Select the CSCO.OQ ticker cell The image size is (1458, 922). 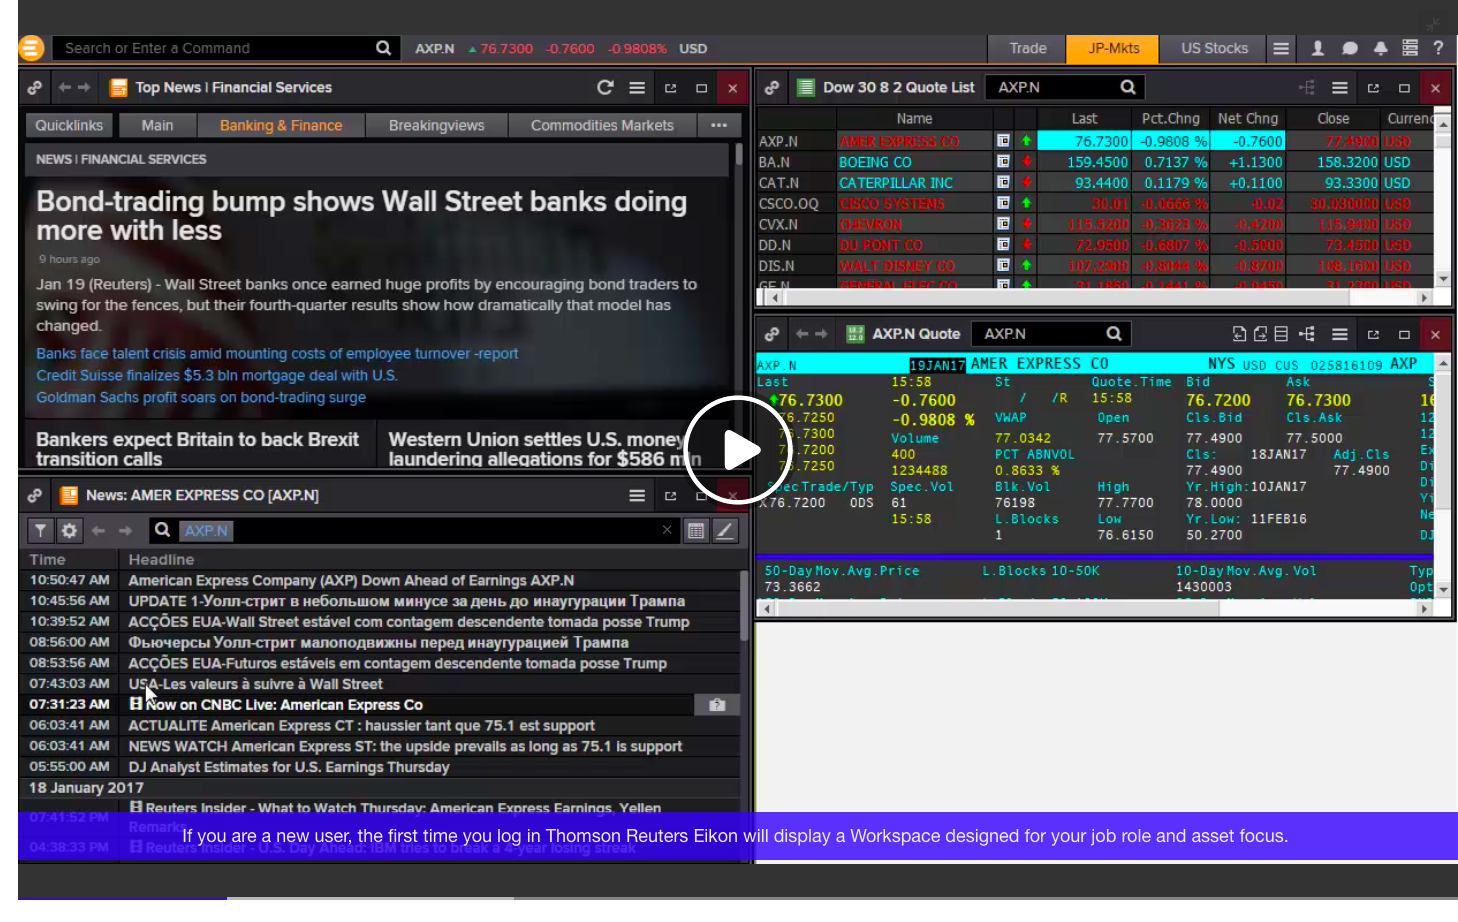pos(788,204)
